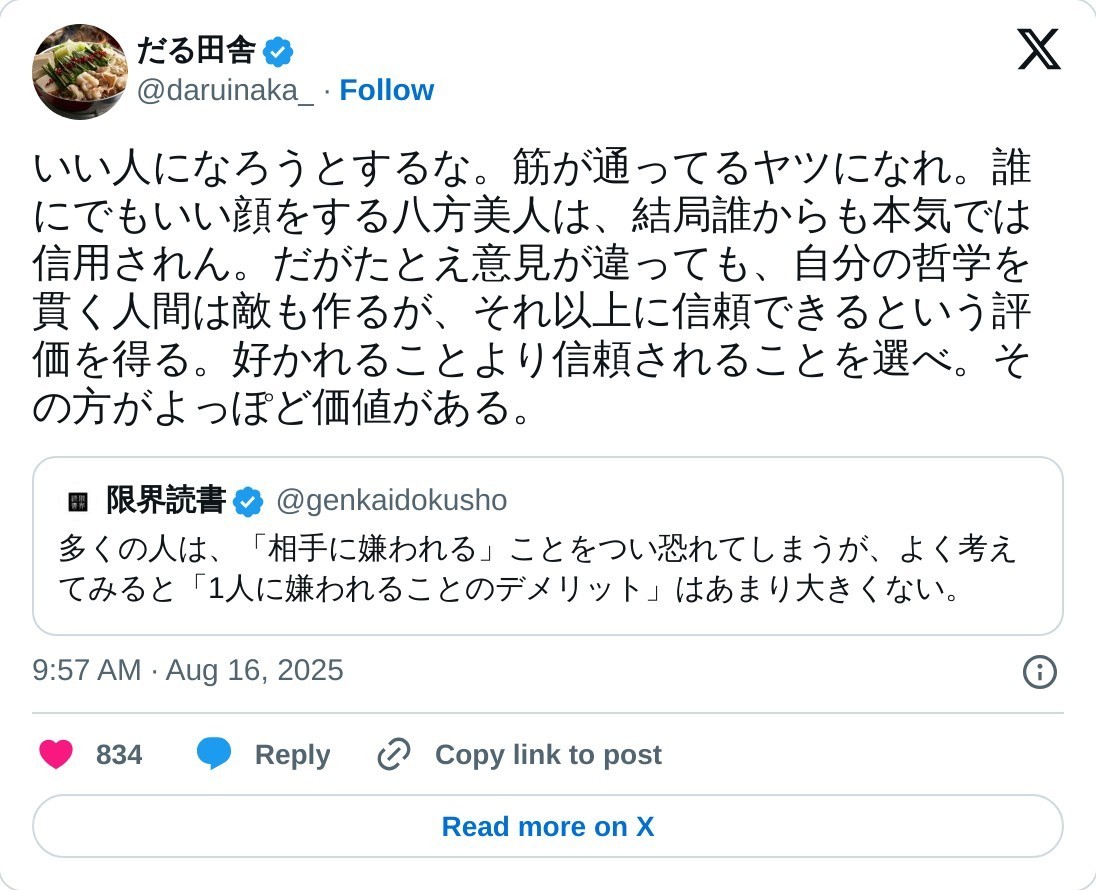Viewport: 1096px width, 890px height.
Task: Open the info icon beside the timestamp
Action: tap(1039, 672)
